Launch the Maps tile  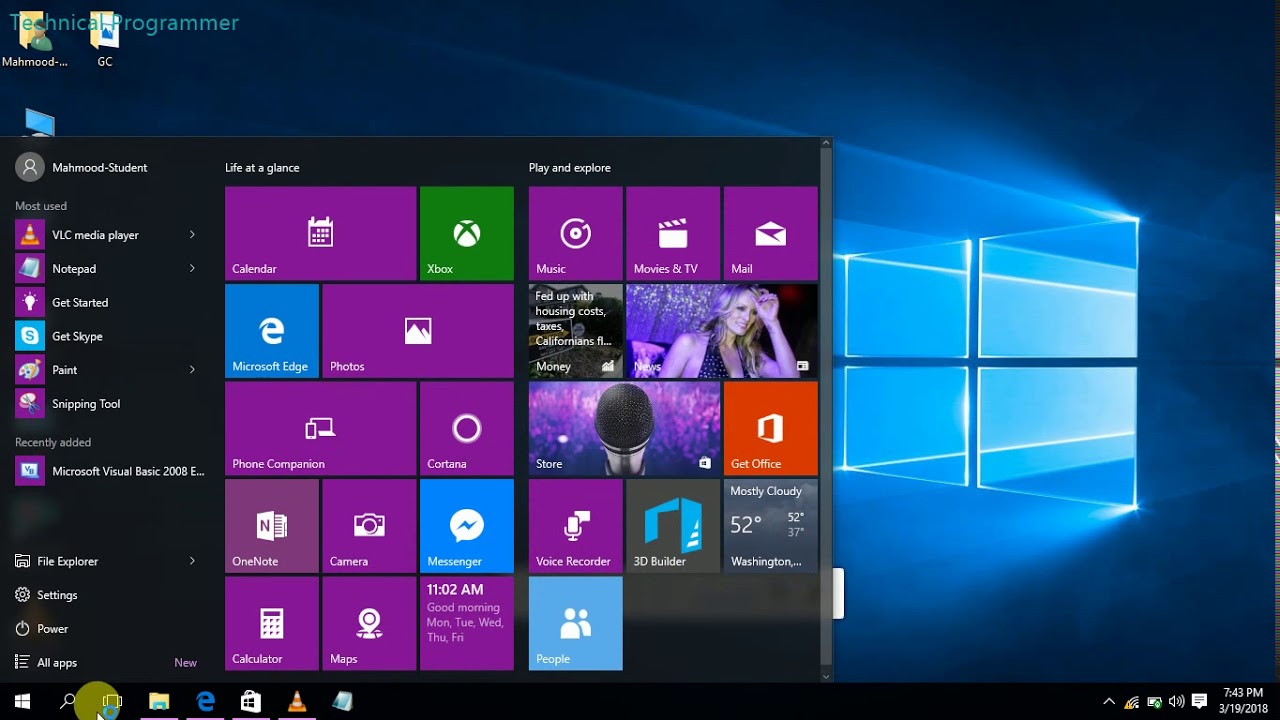click(369, 623)
